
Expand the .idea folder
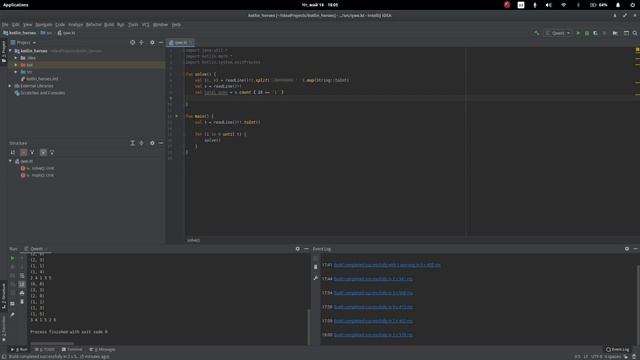click(x=16, y=58)
